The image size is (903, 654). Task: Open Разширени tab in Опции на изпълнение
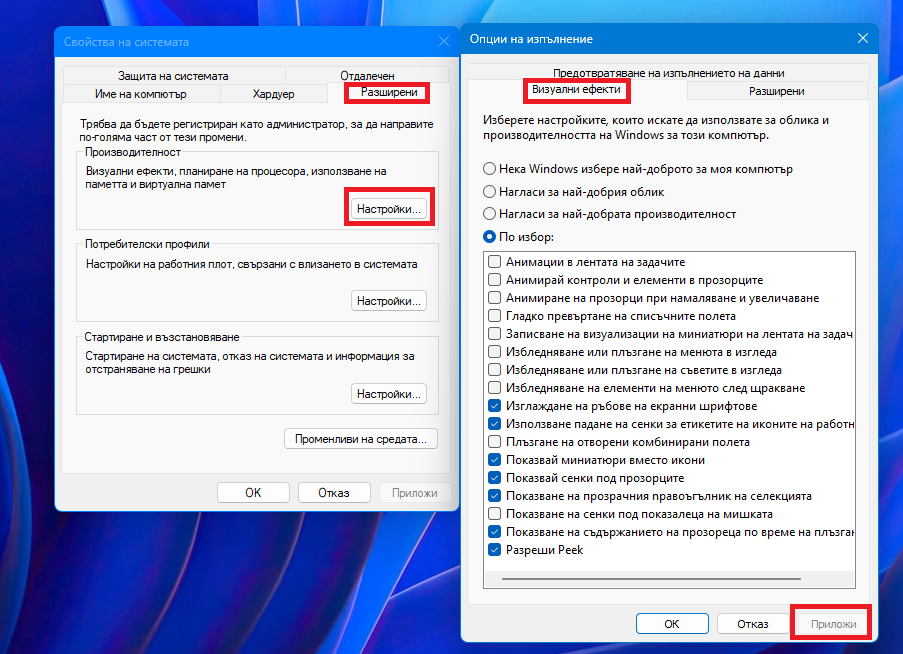[x=777, y=91]
